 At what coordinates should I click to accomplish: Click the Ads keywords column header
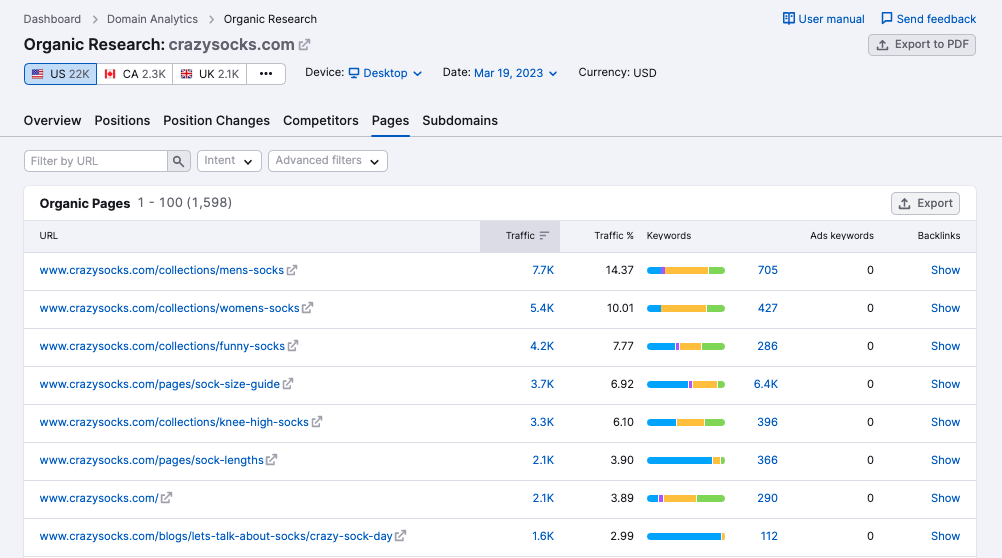842,236
